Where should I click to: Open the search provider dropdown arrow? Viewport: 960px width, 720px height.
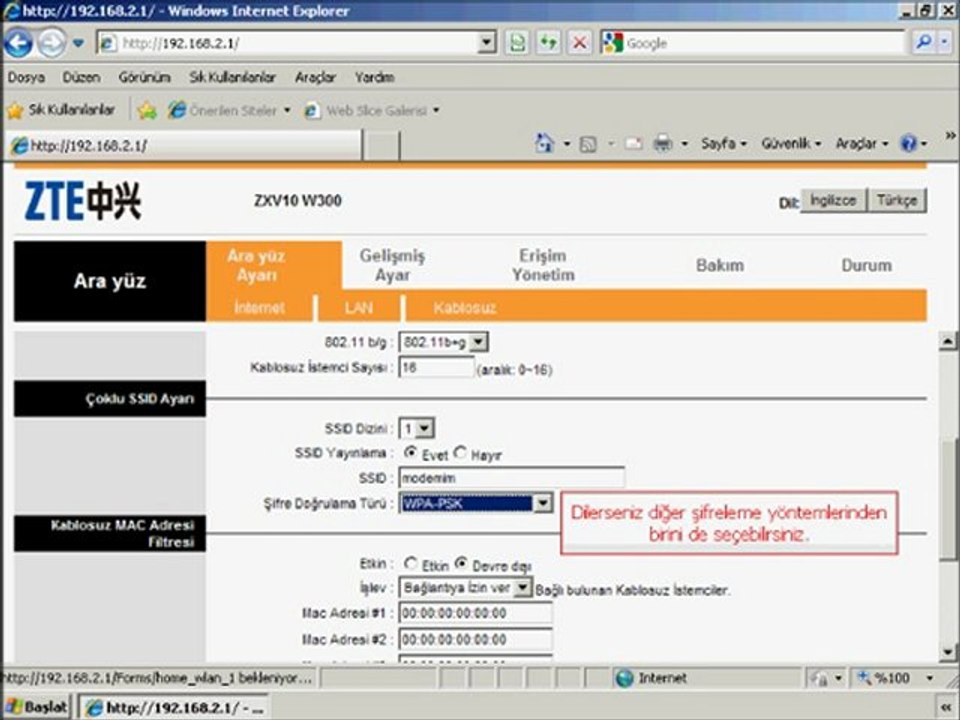click(x=944, y=42)
